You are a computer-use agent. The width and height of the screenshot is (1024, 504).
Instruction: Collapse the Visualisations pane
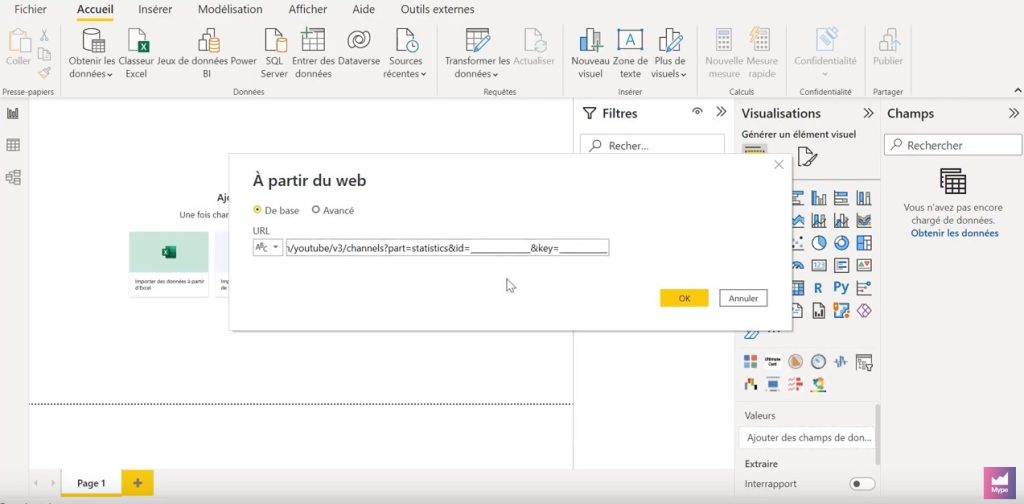point(869,113)
